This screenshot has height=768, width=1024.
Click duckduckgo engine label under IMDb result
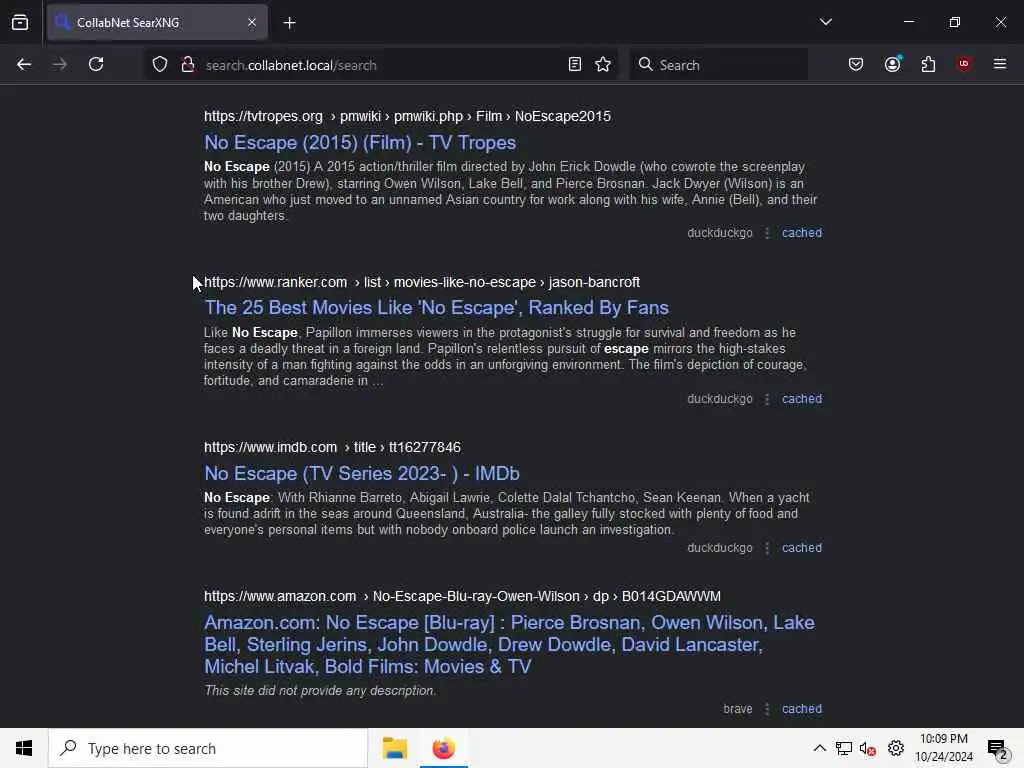720,547
